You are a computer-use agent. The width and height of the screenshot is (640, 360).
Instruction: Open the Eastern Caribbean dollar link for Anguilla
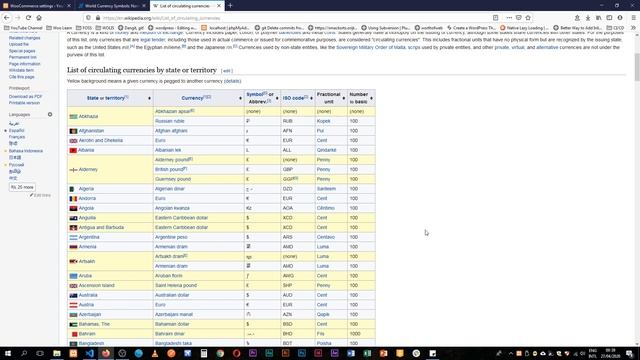coord(182,218)
